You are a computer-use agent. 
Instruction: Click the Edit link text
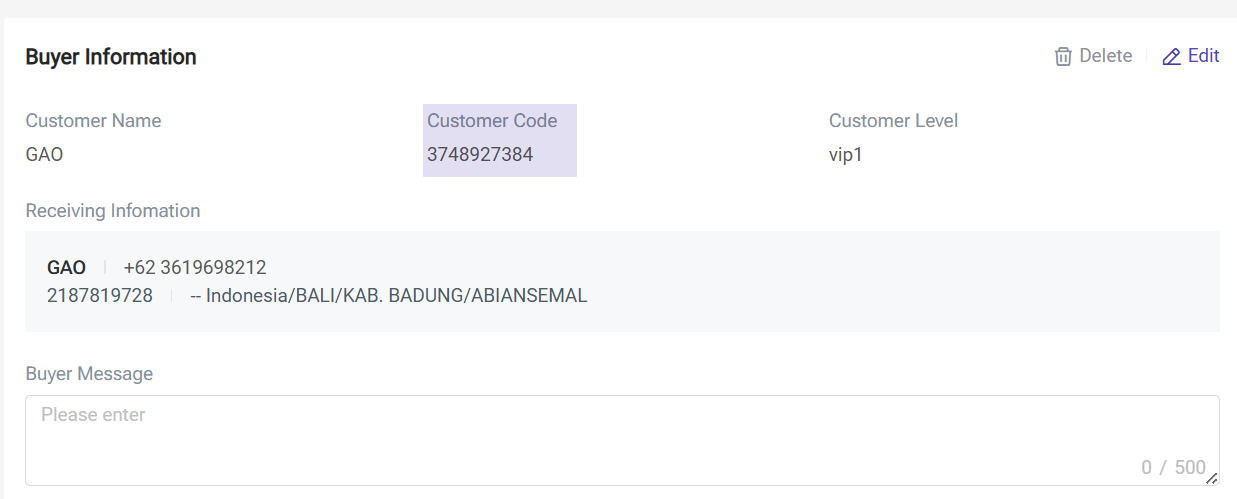coord(1203,56)
